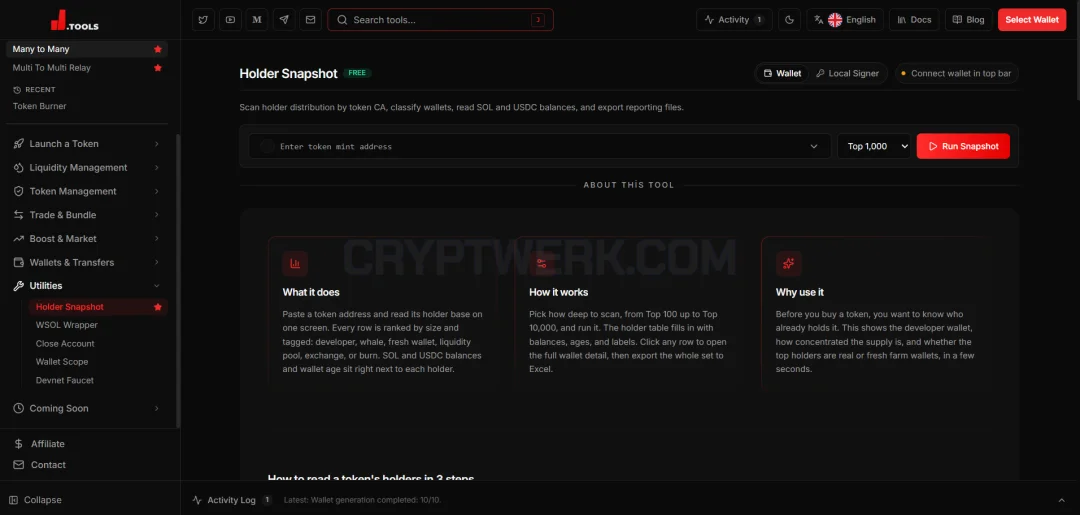Expand the Wallets & Transfers chevron

(157, 262)
